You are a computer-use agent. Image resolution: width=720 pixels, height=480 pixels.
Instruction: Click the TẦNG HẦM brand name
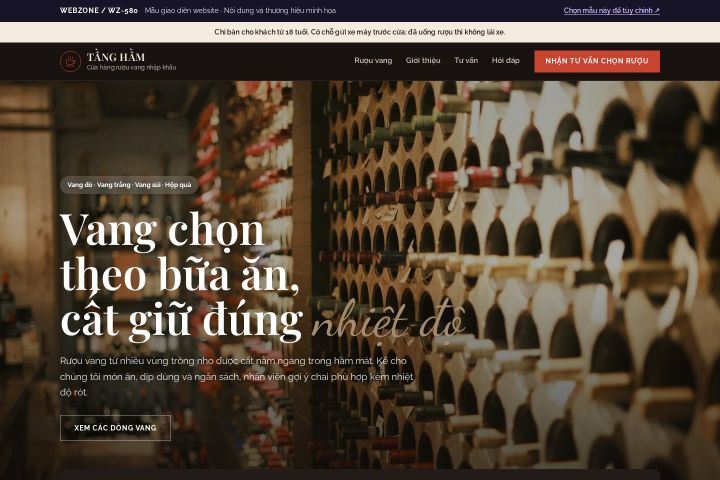[116, 57]
